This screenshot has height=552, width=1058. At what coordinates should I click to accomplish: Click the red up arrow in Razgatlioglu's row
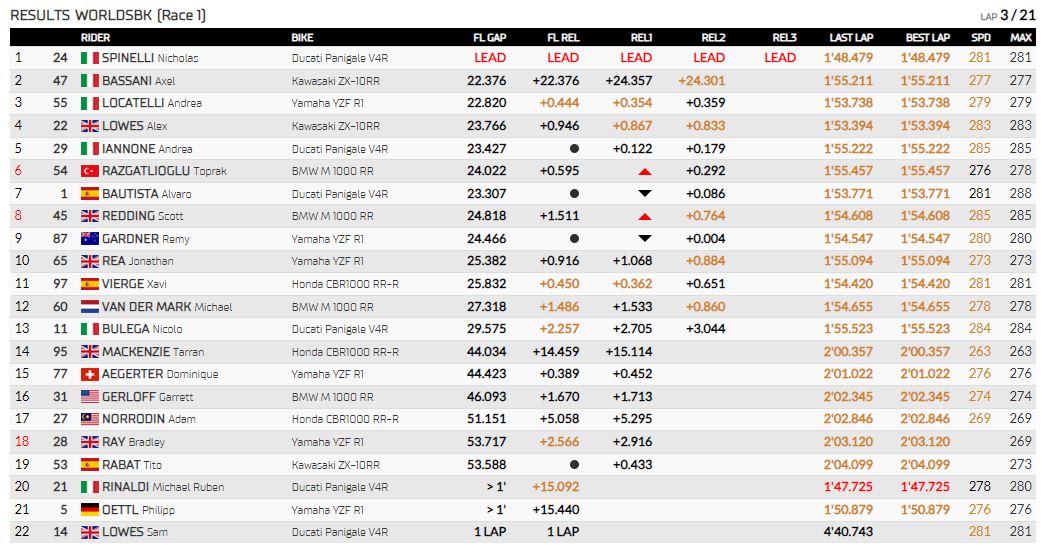[x=645, y=172]
